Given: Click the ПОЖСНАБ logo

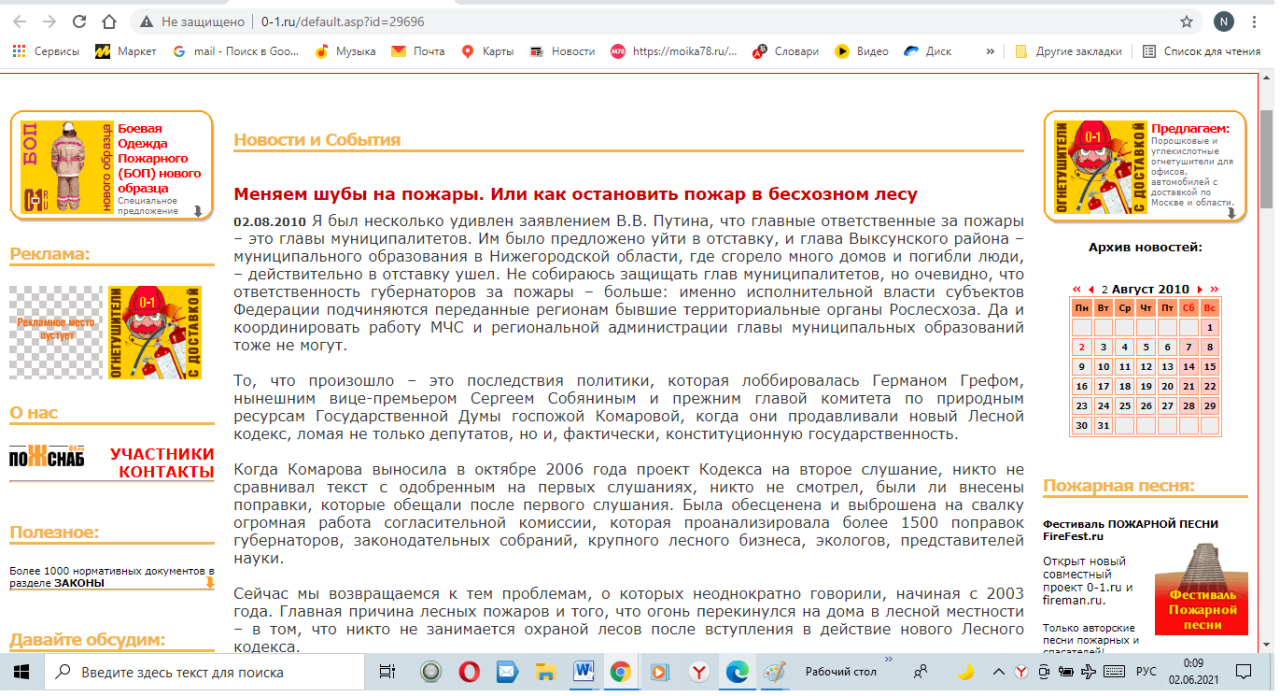Looking at the screenshot, I should pos(47,458).
